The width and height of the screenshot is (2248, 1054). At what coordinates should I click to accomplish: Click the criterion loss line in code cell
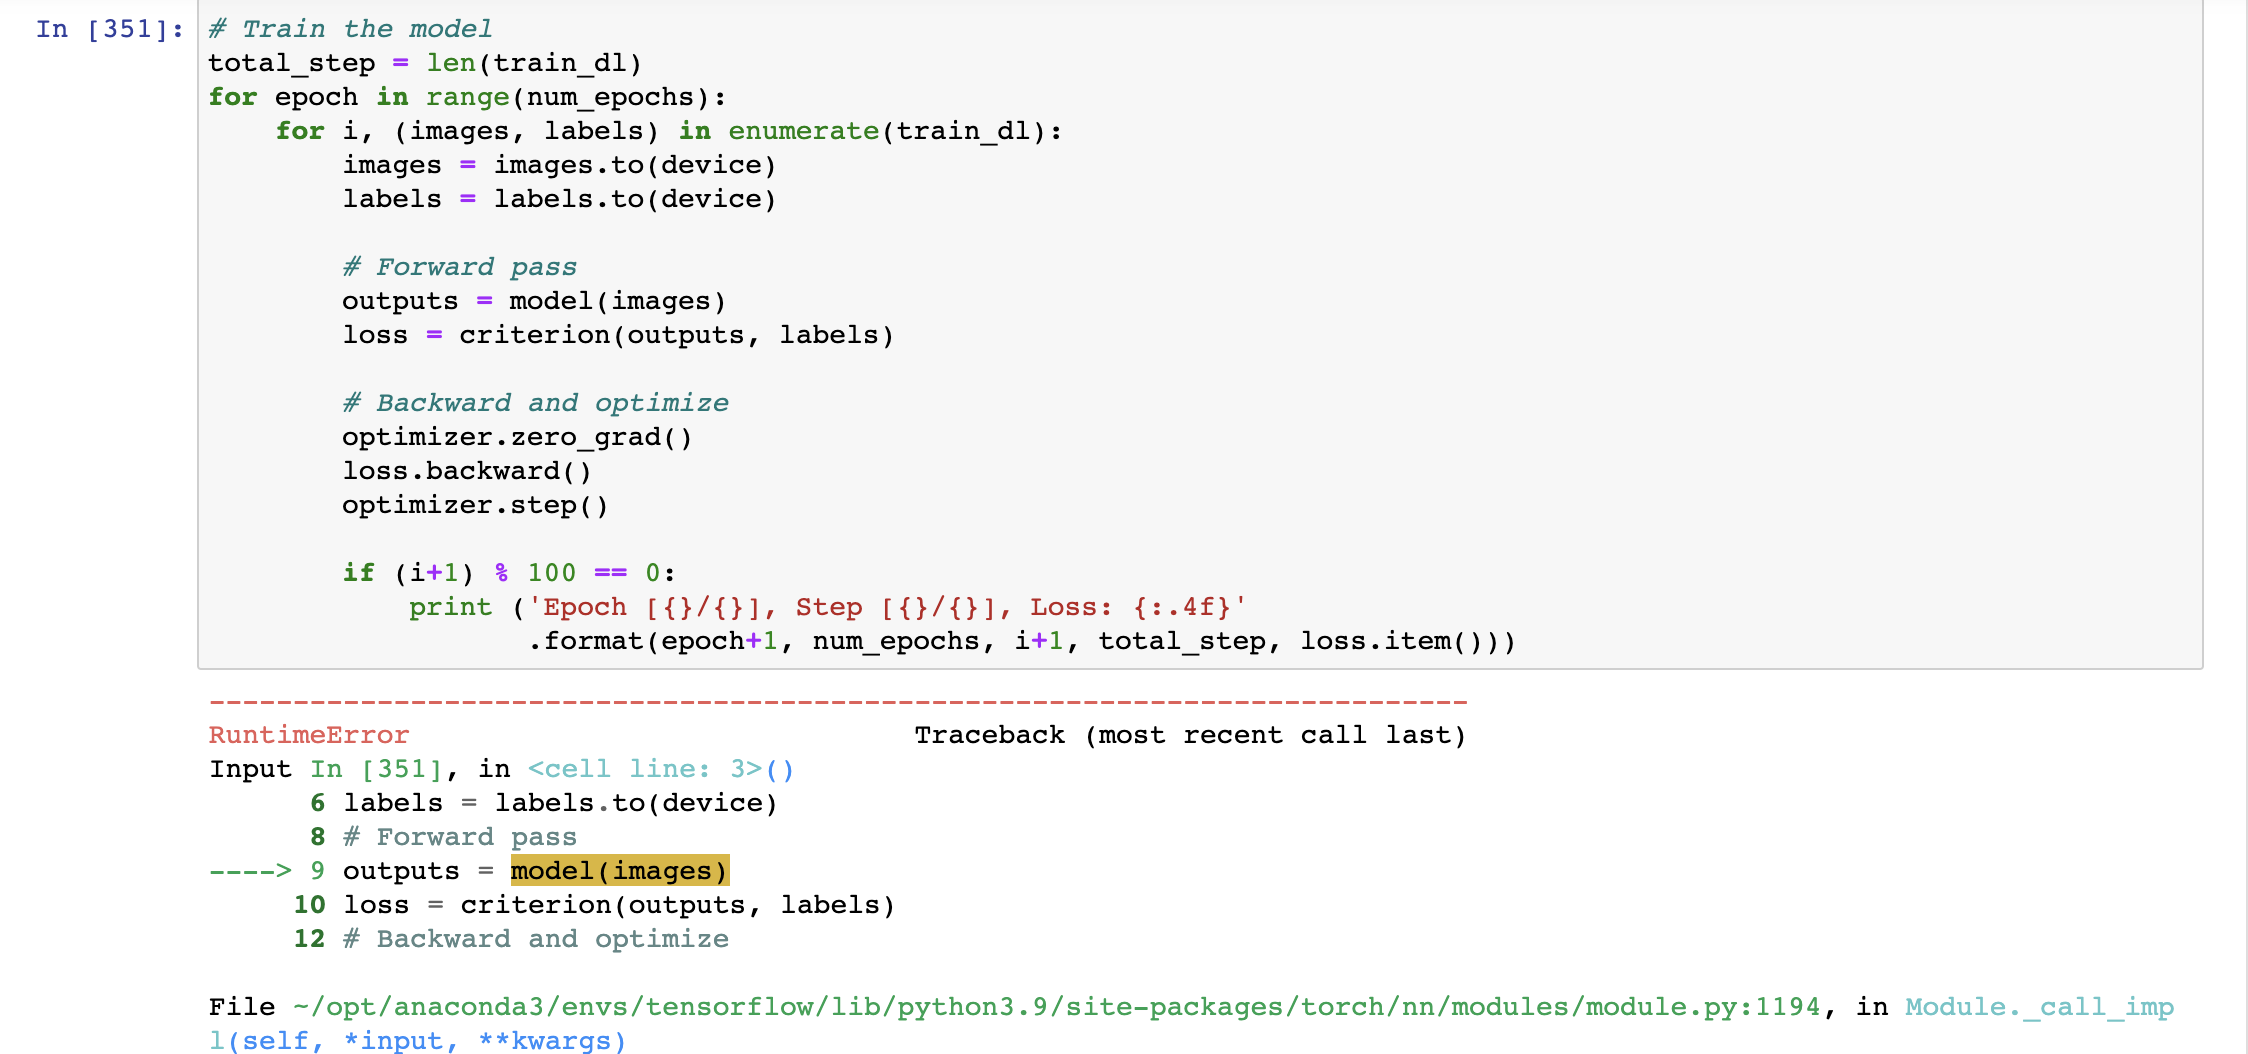point(617,335)
